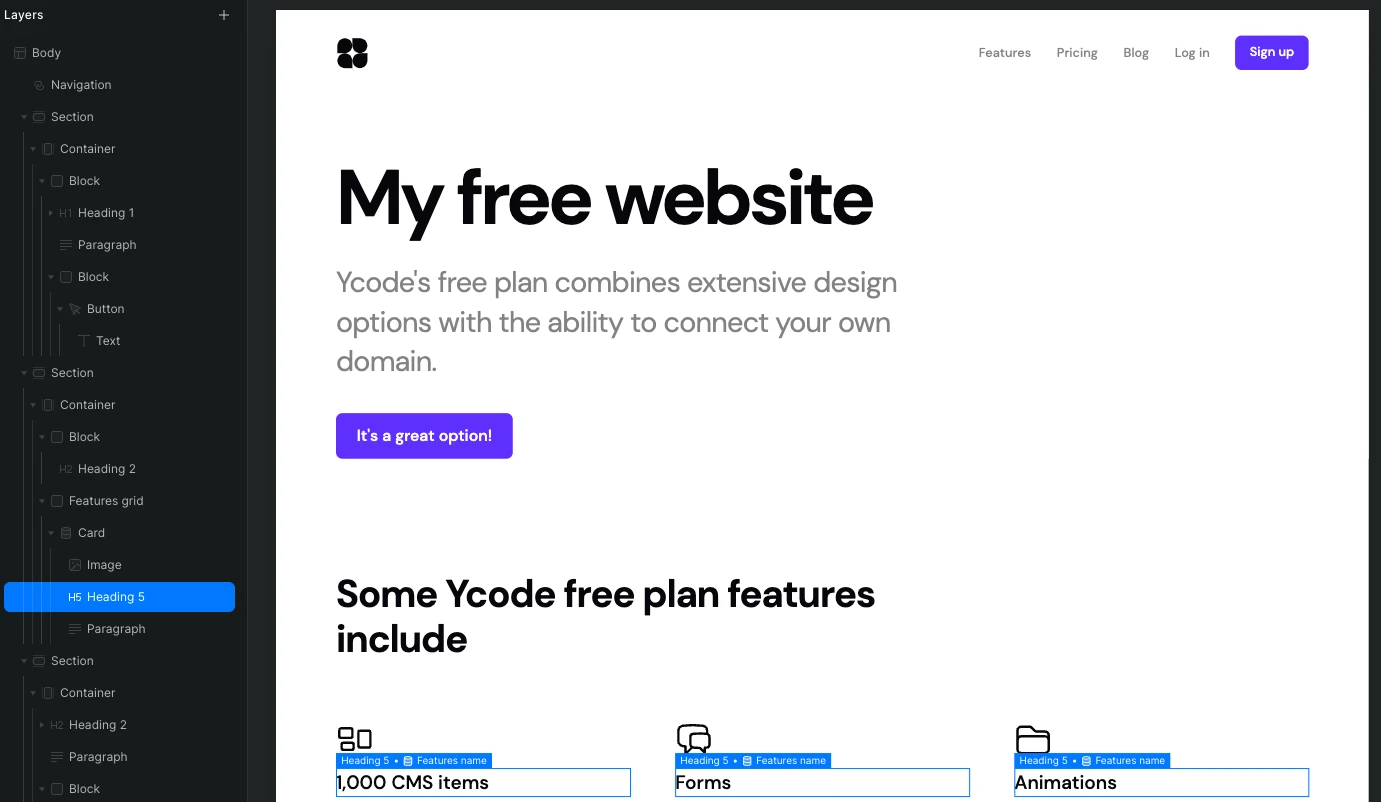This screenshot has height=802, width=1381.
Task: Click the Ycode site logo on canvas
Action: [x=352, y=53]
